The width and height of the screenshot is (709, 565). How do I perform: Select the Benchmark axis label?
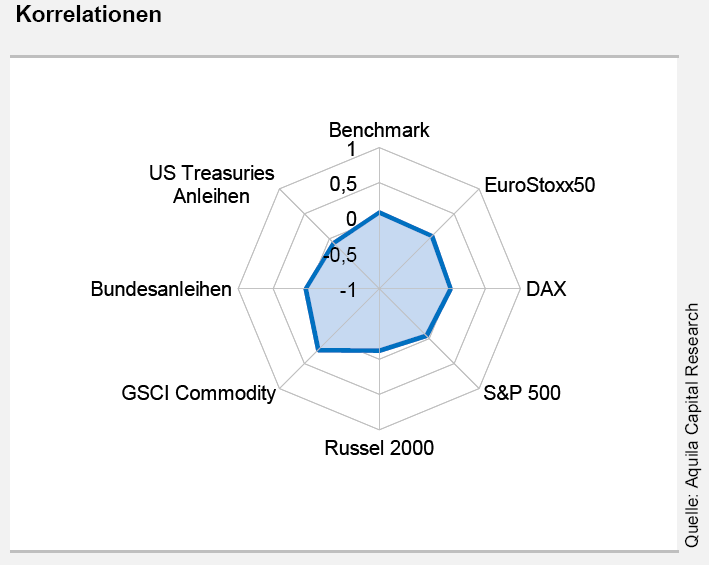pos(379,130)
